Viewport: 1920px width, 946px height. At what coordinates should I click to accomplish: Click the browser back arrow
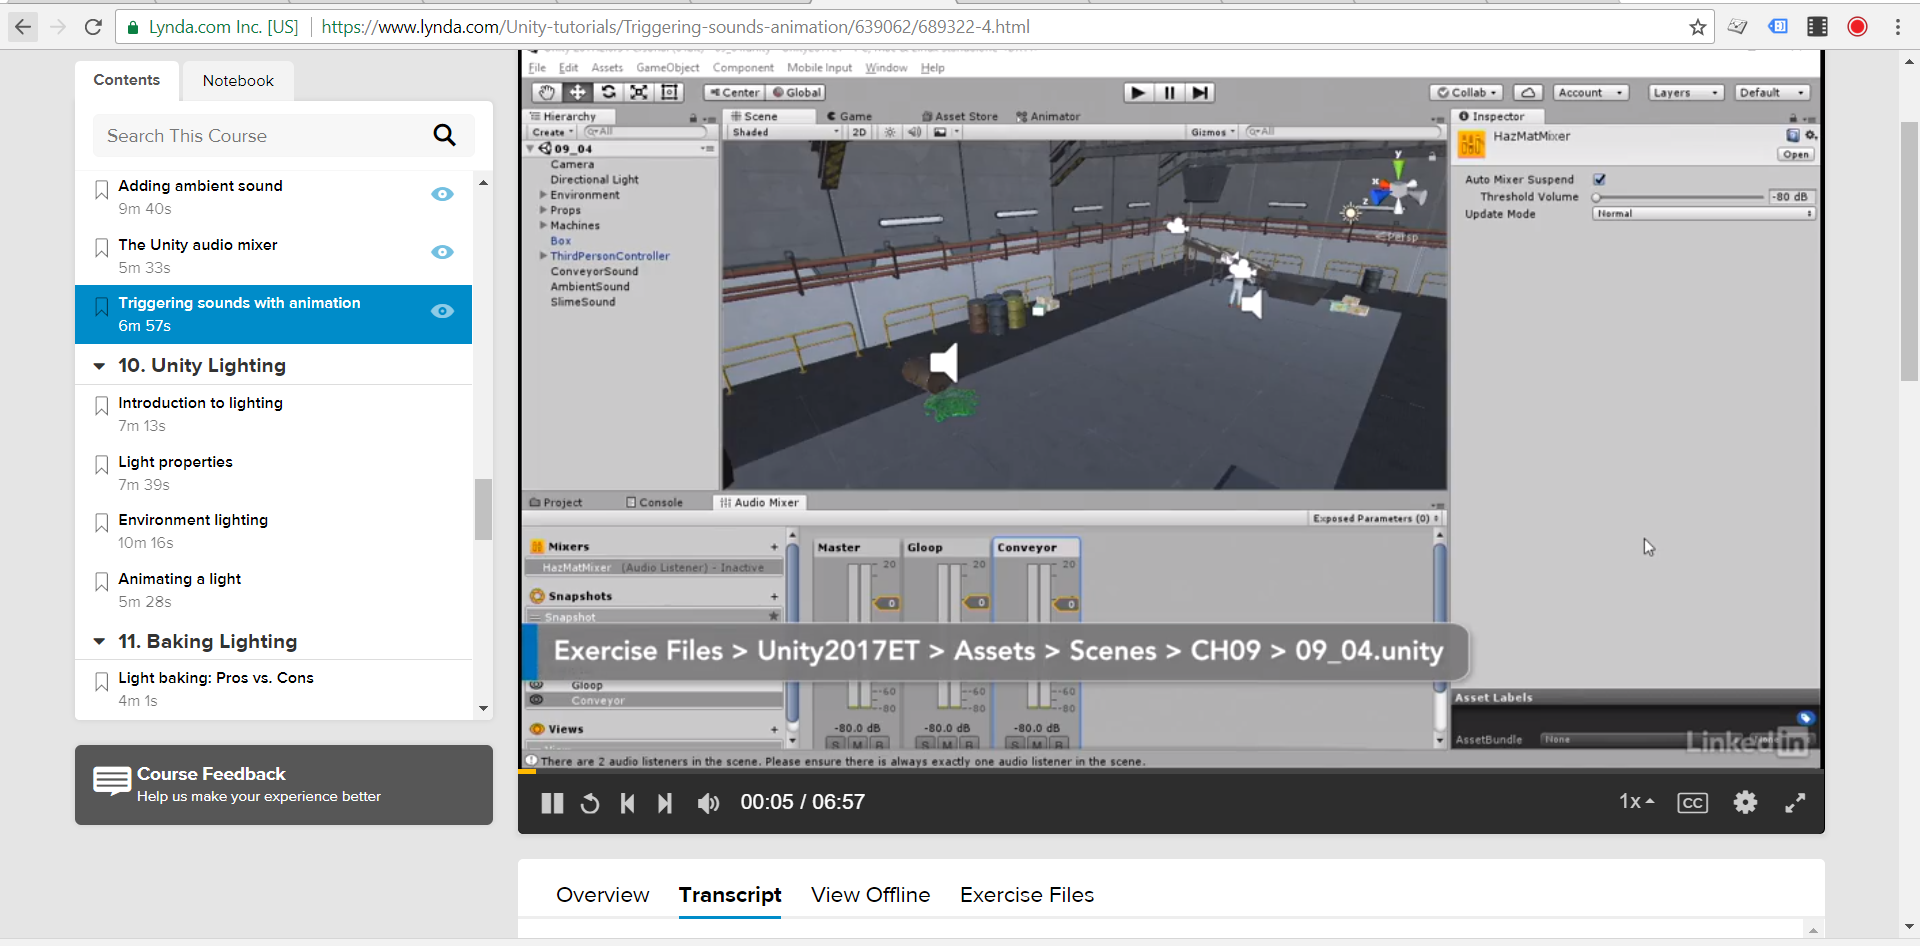click(x=22, y=27)
